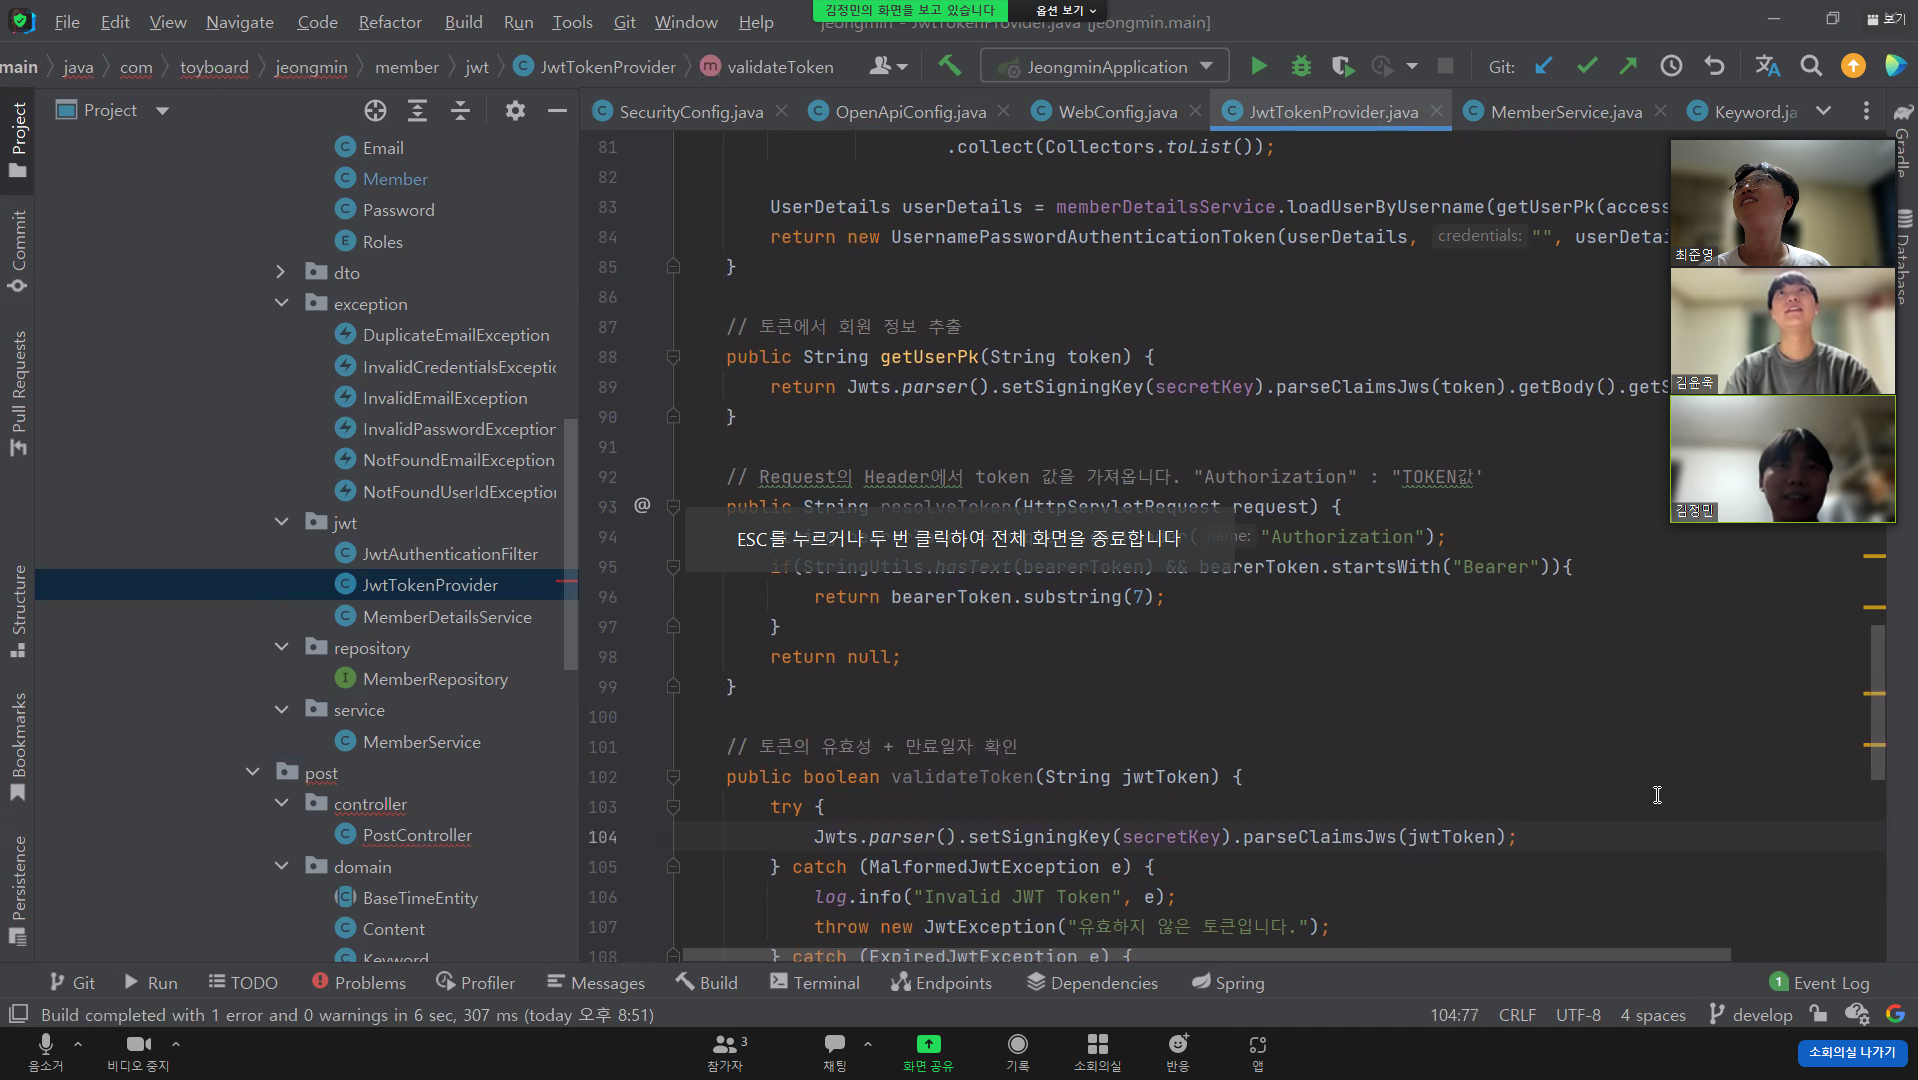Stop video in Zoom toolbar
The width and height of the screenshot is (1918, 1080).
point(138,1052)
